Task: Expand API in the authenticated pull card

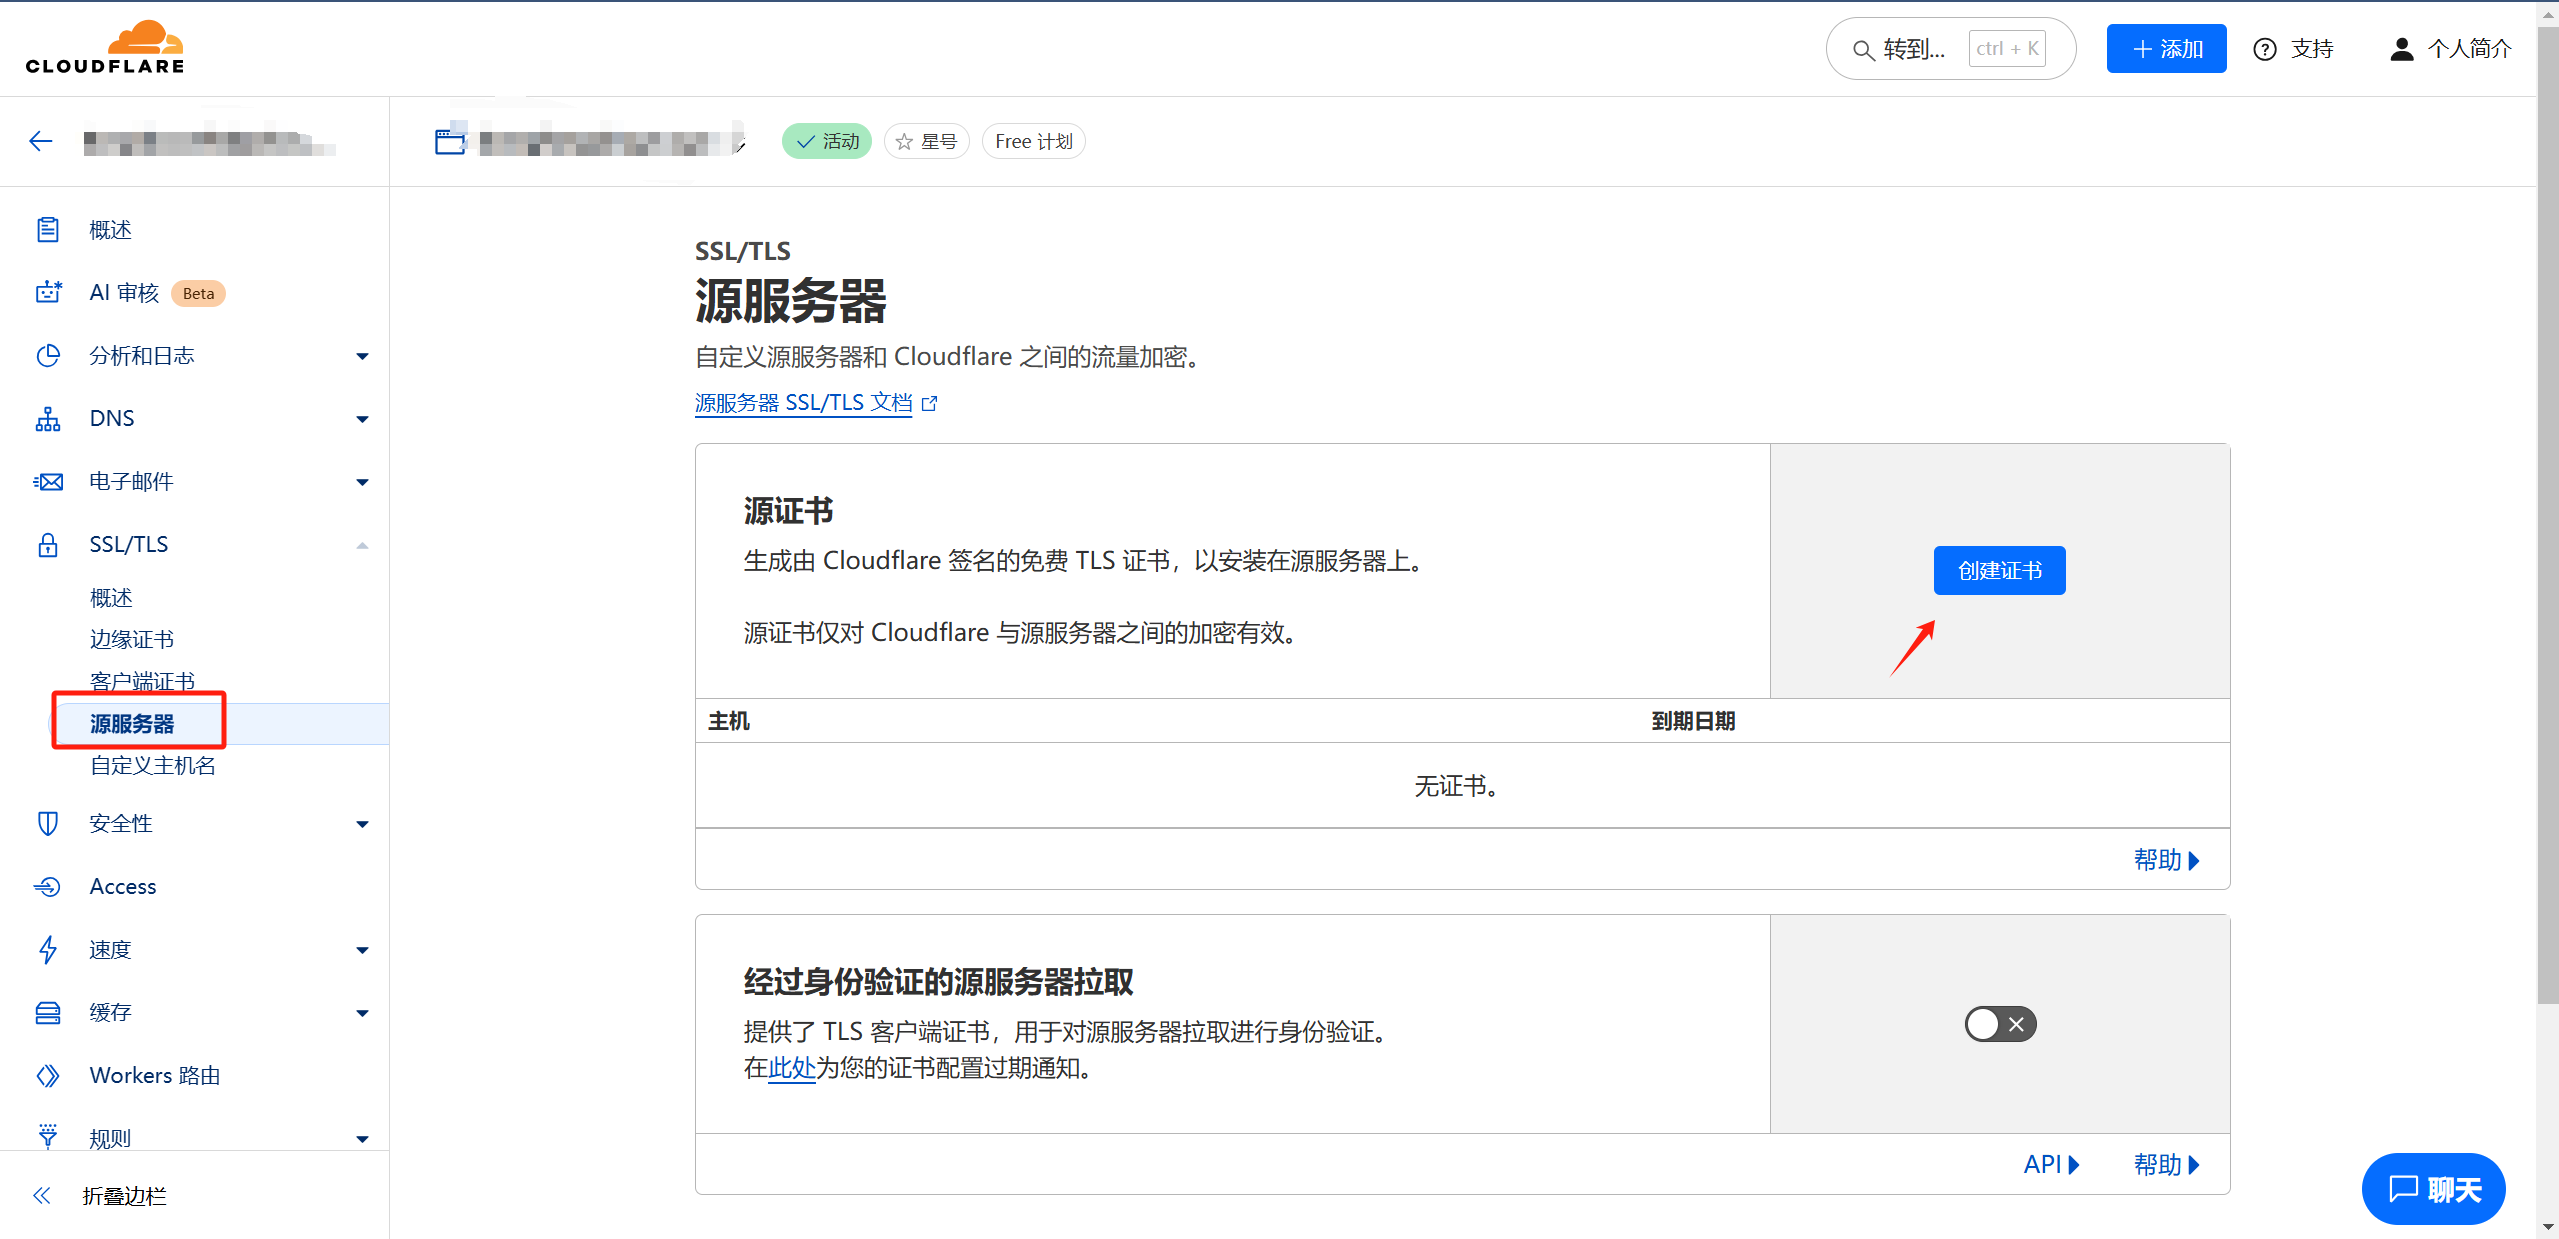Action: tap(2051, 1164)
